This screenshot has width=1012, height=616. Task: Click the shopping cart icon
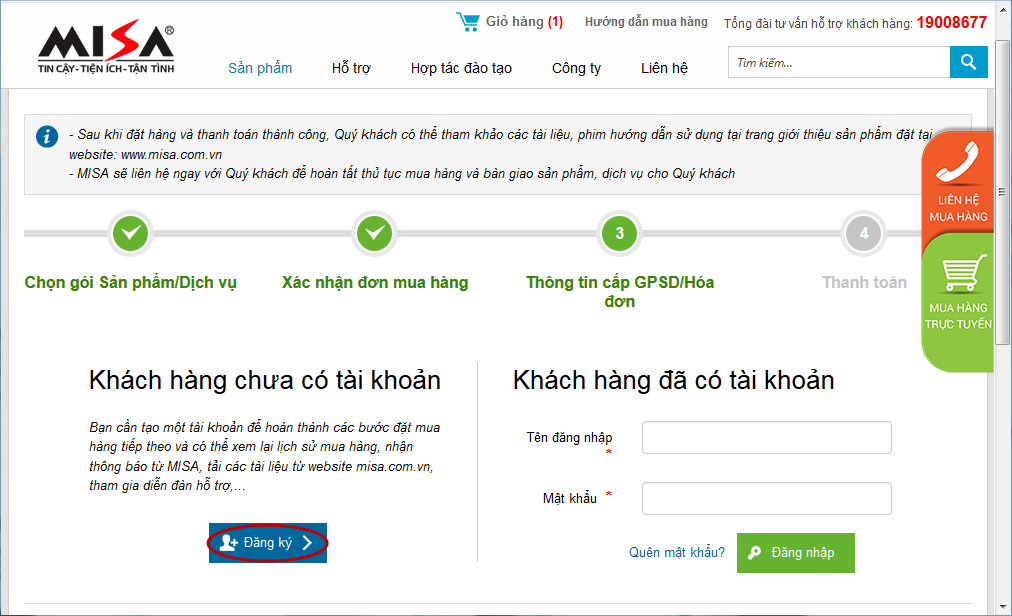[x=467, y=21]
